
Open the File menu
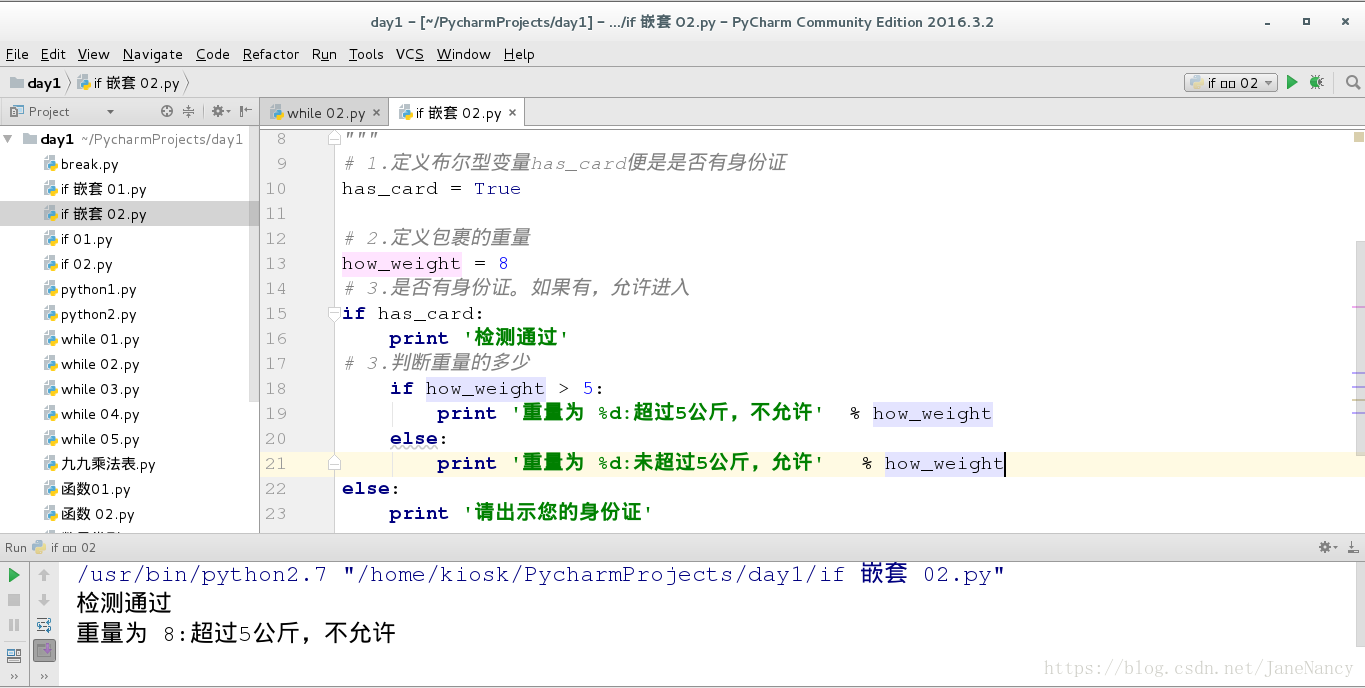point(17,54)
